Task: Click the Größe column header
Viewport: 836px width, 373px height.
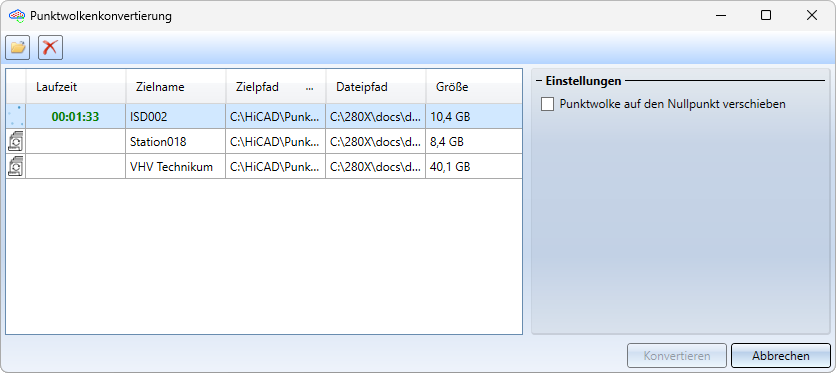Action: [474, 87]
